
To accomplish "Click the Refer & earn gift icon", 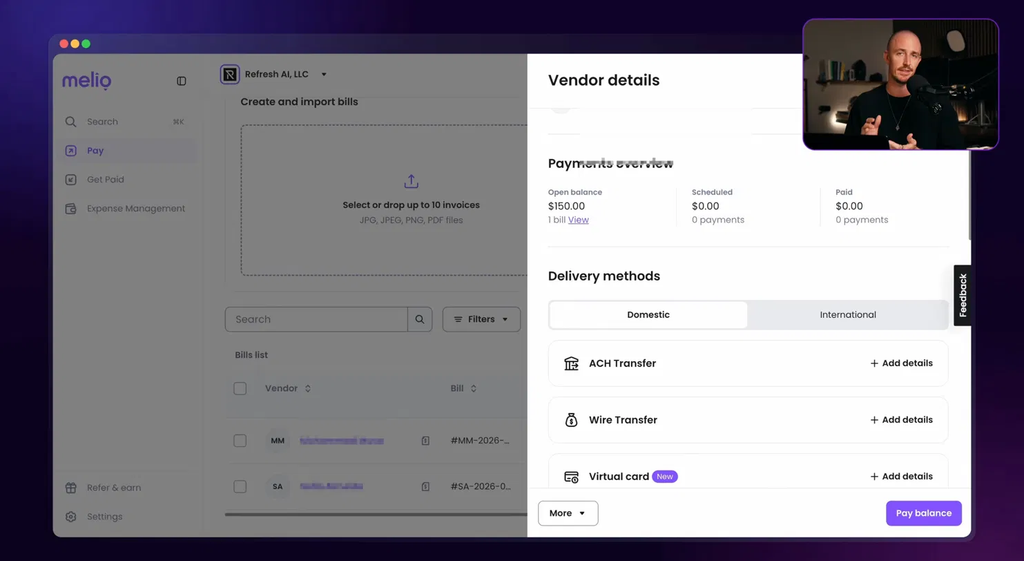I will [71, 488].
